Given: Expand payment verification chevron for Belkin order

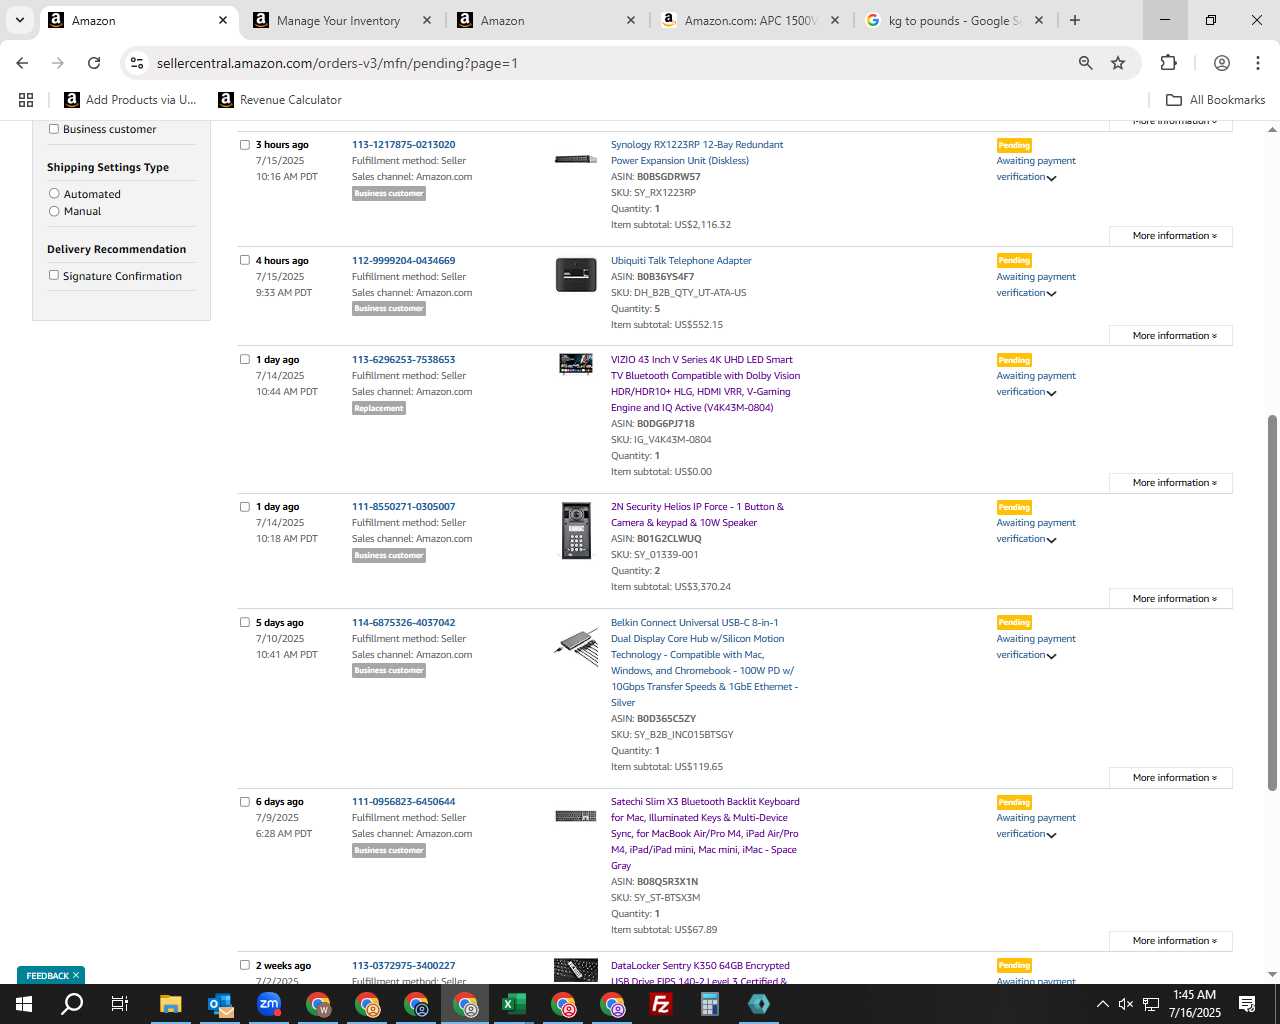Looking at the screenshot, I should [x=1051, y=656].
